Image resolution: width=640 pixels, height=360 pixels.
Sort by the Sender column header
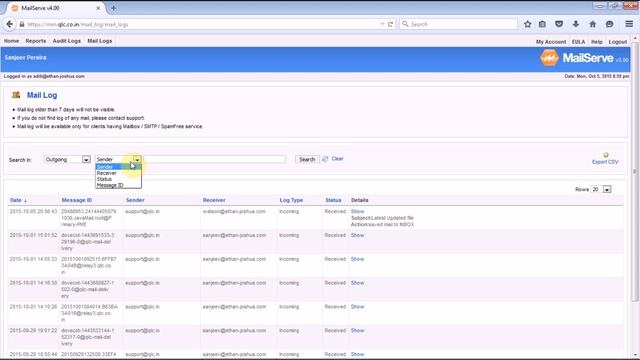pos(135,200)
